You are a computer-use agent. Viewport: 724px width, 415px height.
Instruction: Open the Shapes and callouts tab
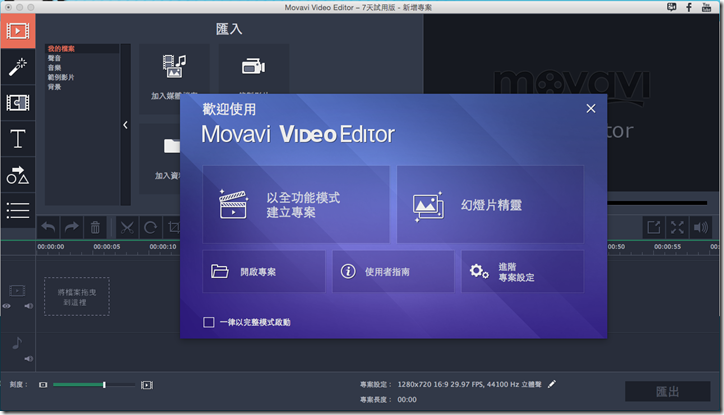pos(18,175)
